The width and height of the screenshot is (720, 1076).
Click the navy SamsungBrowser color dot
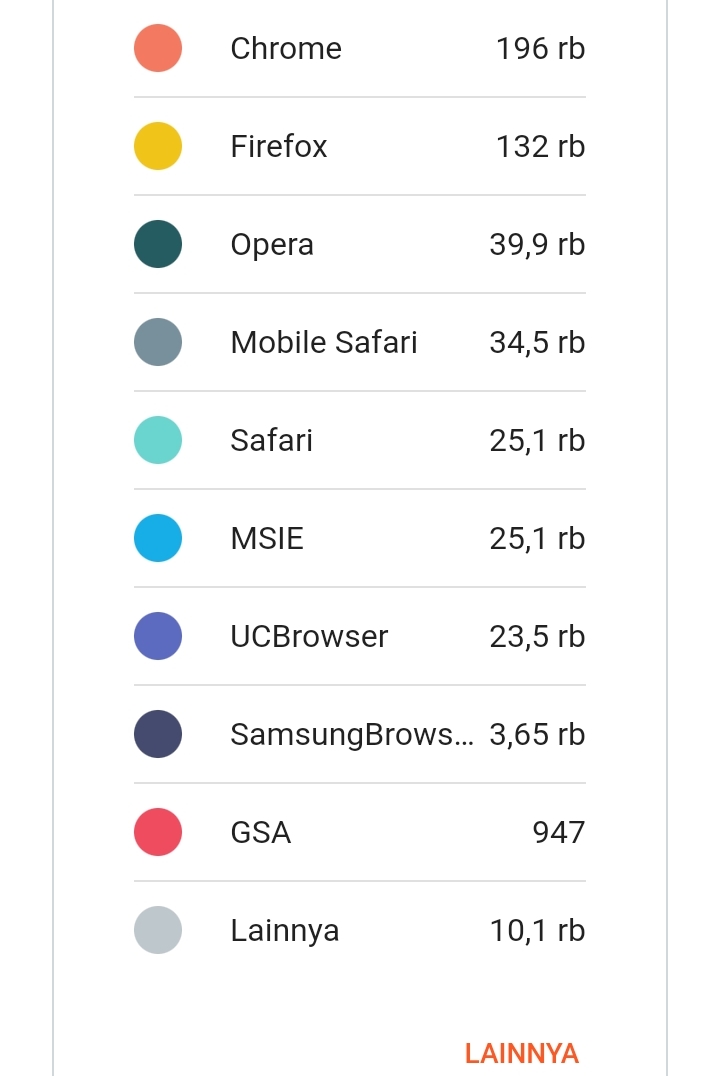pos(158,735)
